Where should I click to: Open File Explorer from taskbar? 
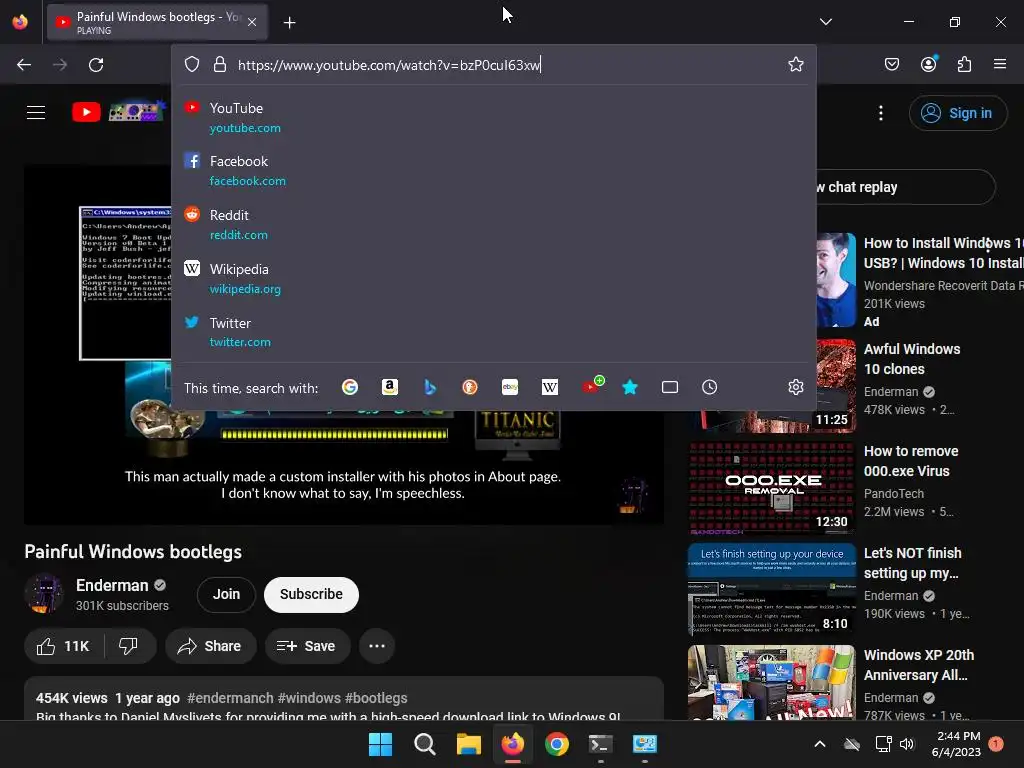click(x=468, y=744)
